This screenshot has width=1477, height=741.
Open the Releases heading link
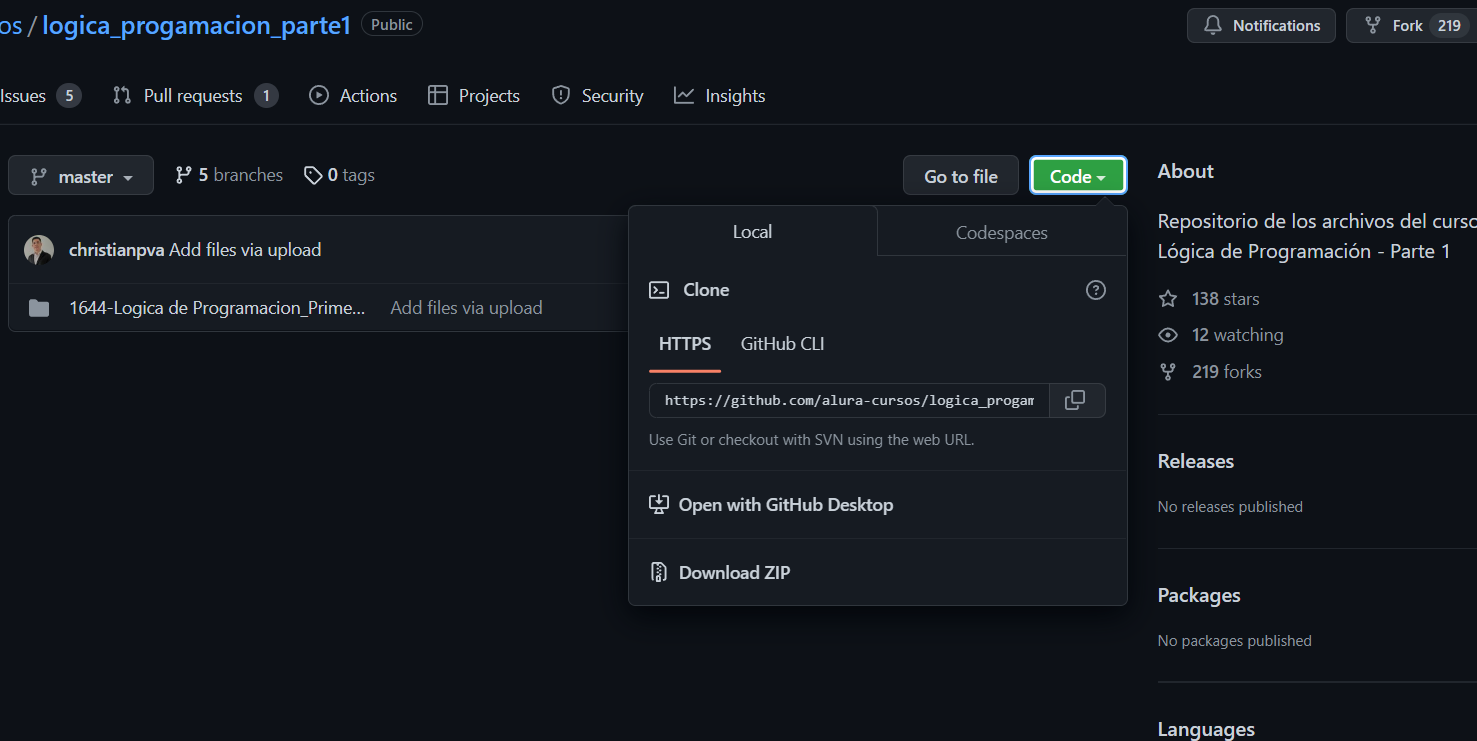coord(1196,461)
